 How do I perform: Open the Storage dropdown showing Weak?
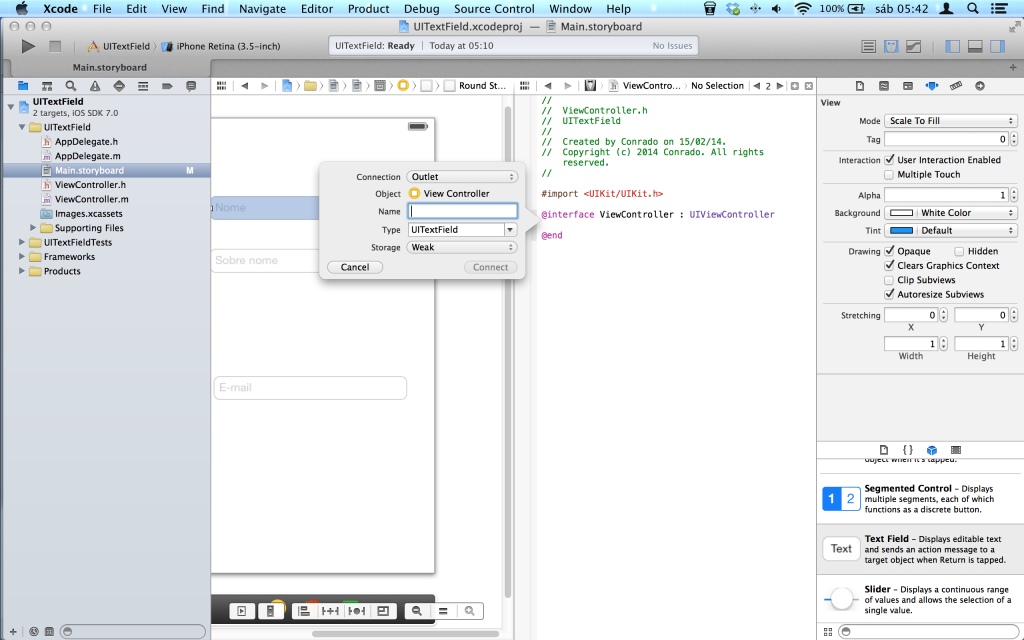tap(462, 247)
